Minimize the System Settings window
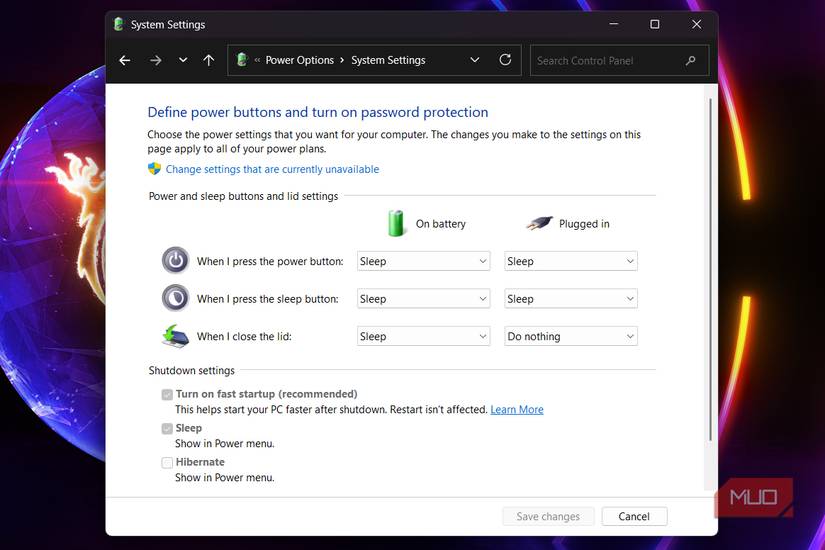Screen dimensions: 825x550 click(x=613, y=24)
